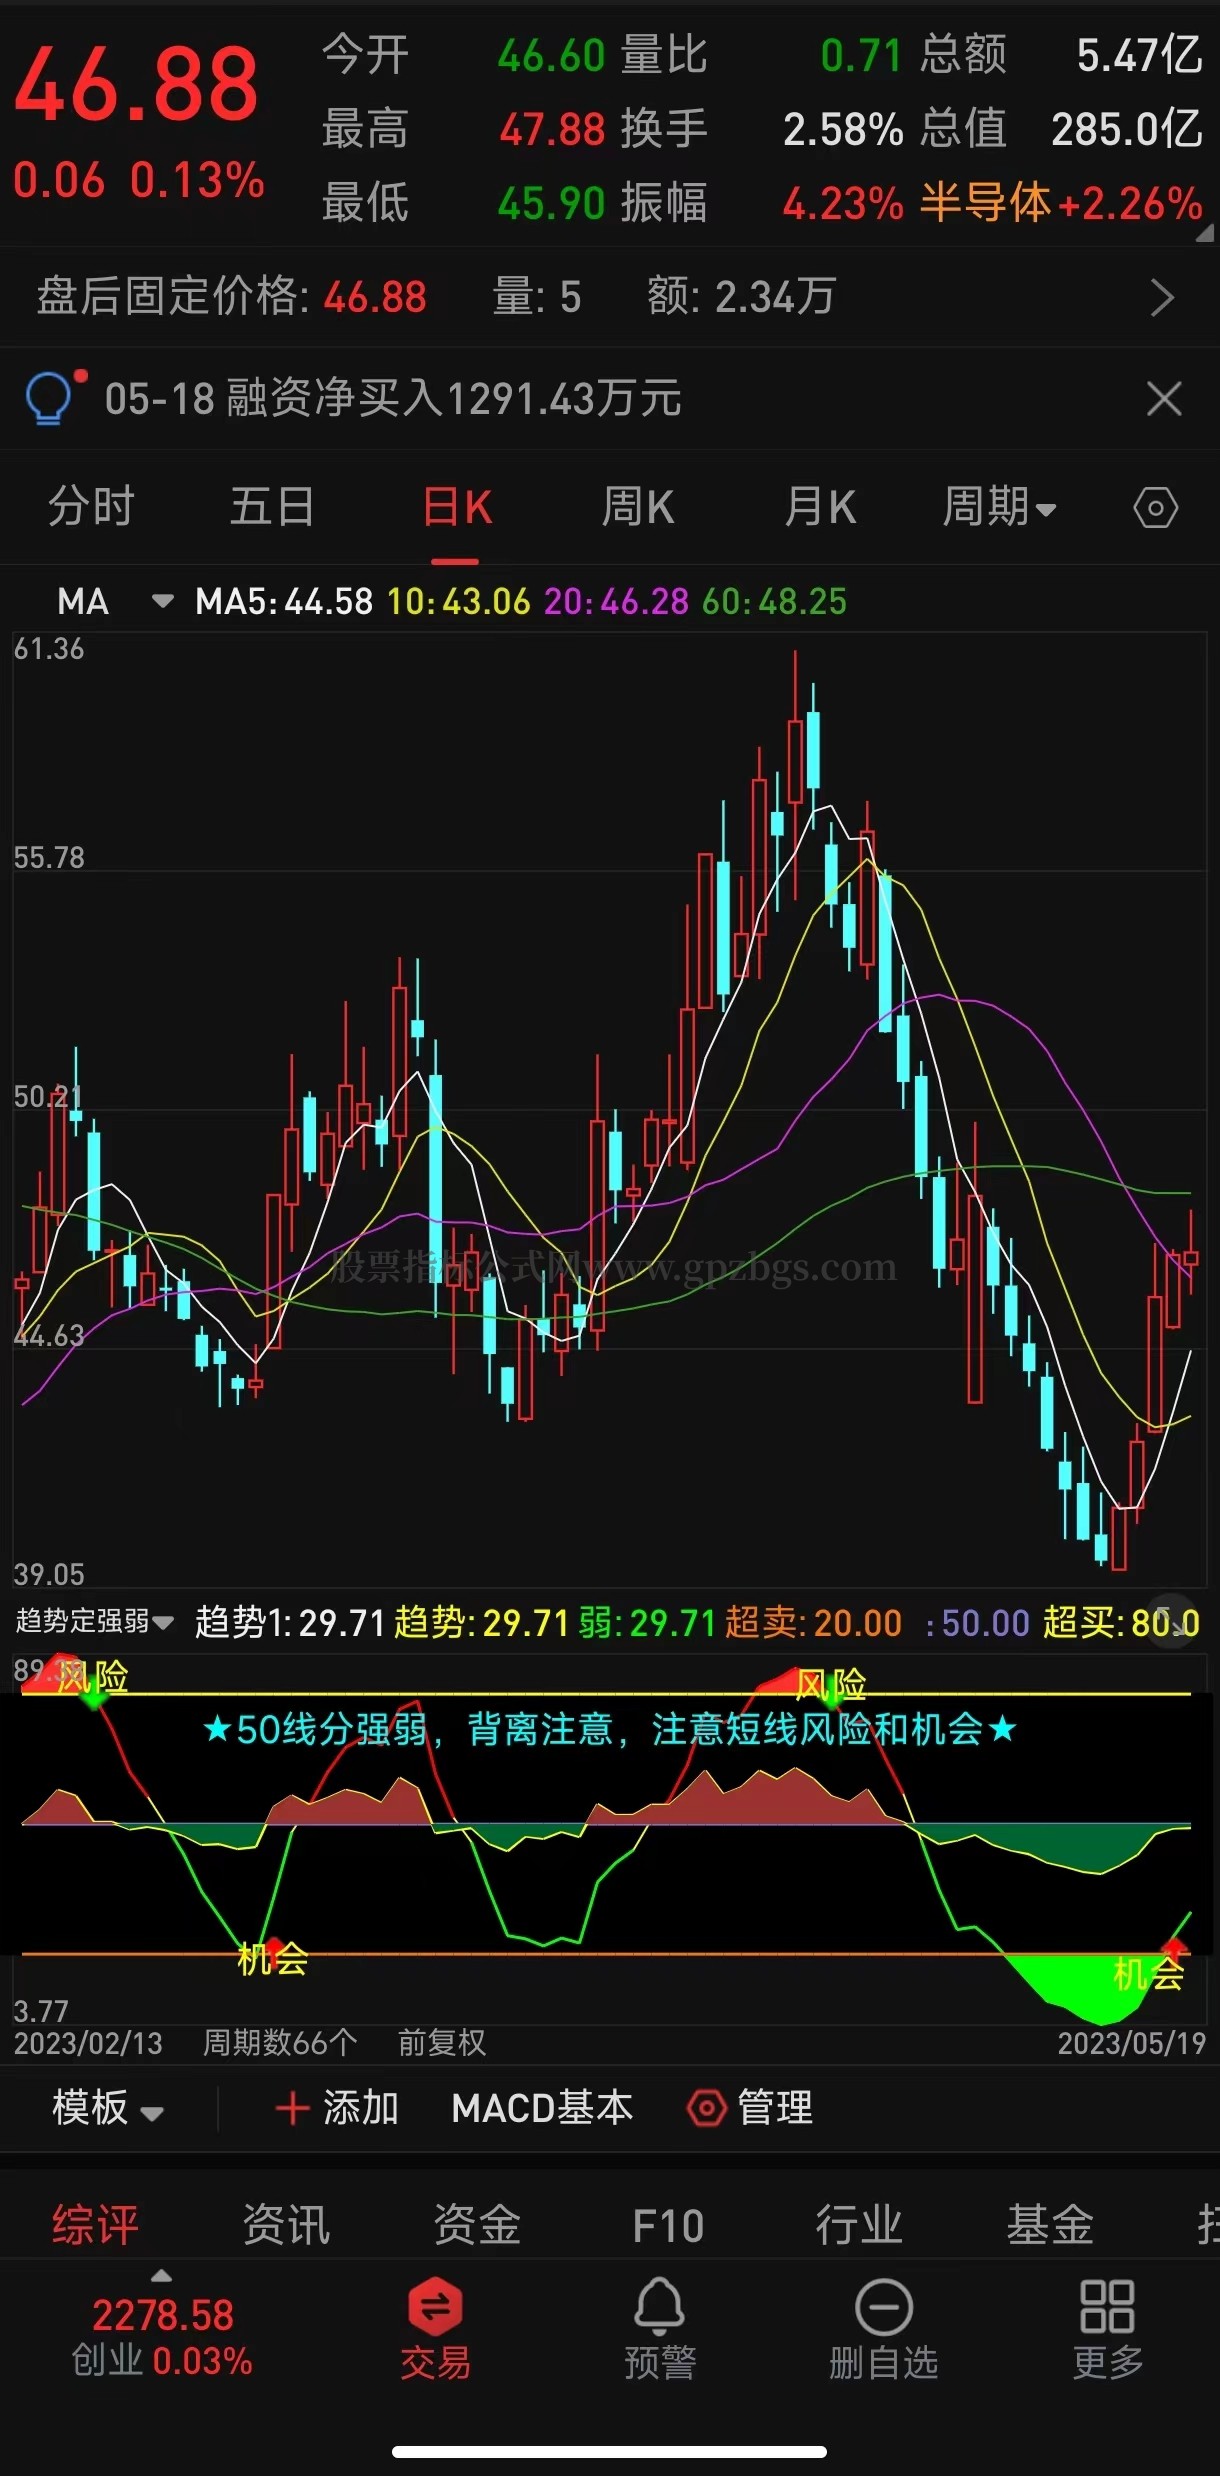Screen dimensions: 1220x2476
Task: Switch to 分时 tab
Action: point(92,507)
